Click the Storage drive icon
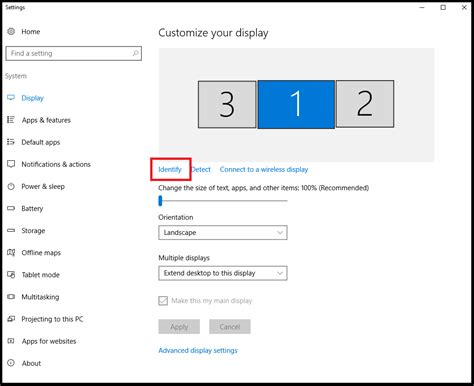The height and width of the screenshot is (386, 474). (x=11, y=230)
